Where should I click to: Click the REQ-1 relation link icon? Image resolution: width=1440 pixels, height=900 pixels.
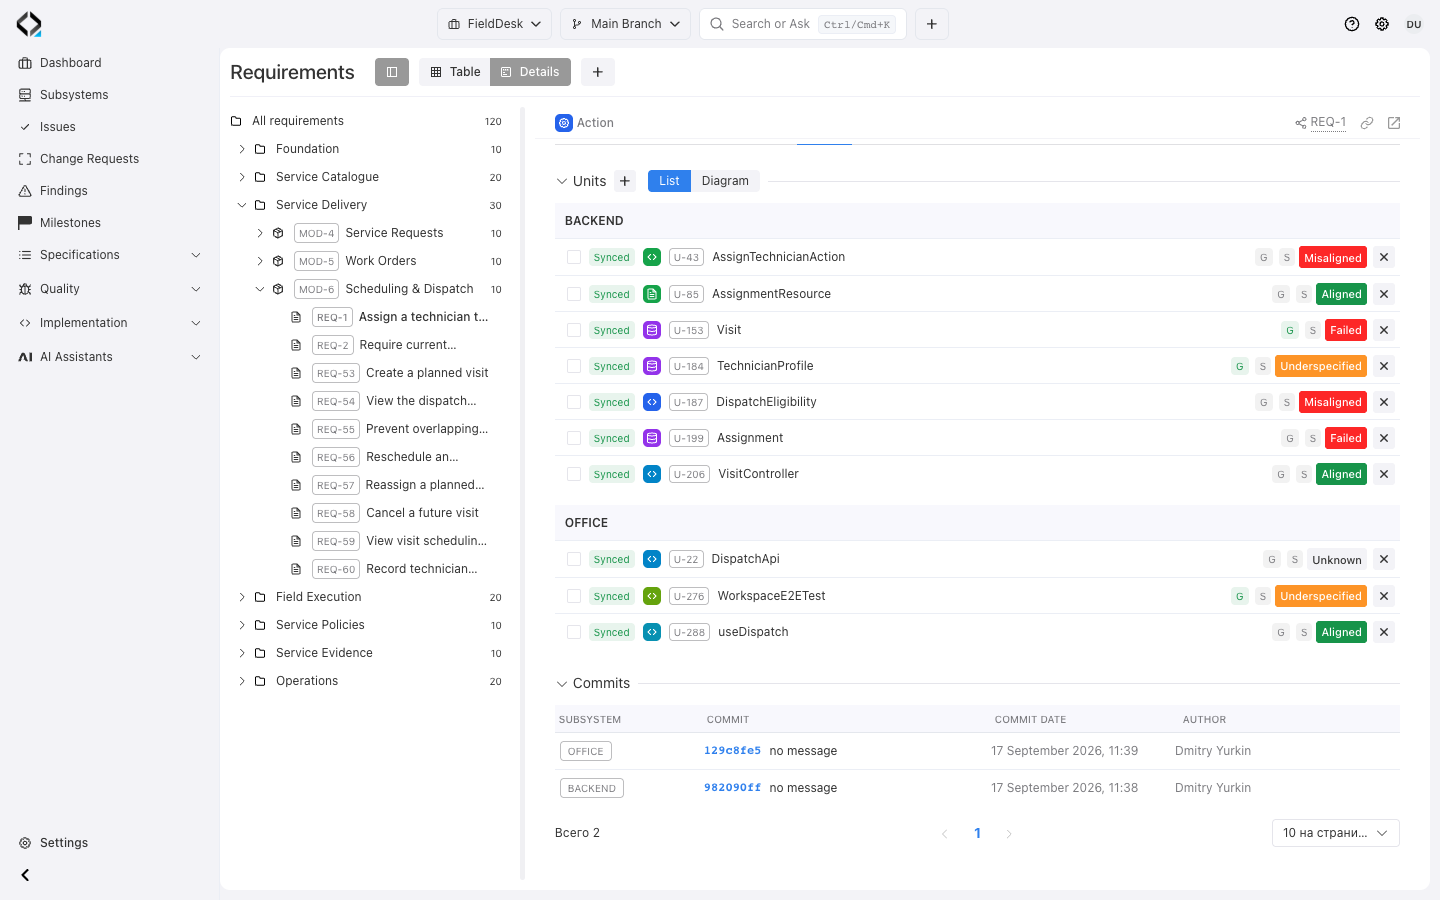(x=1301, y=123)
